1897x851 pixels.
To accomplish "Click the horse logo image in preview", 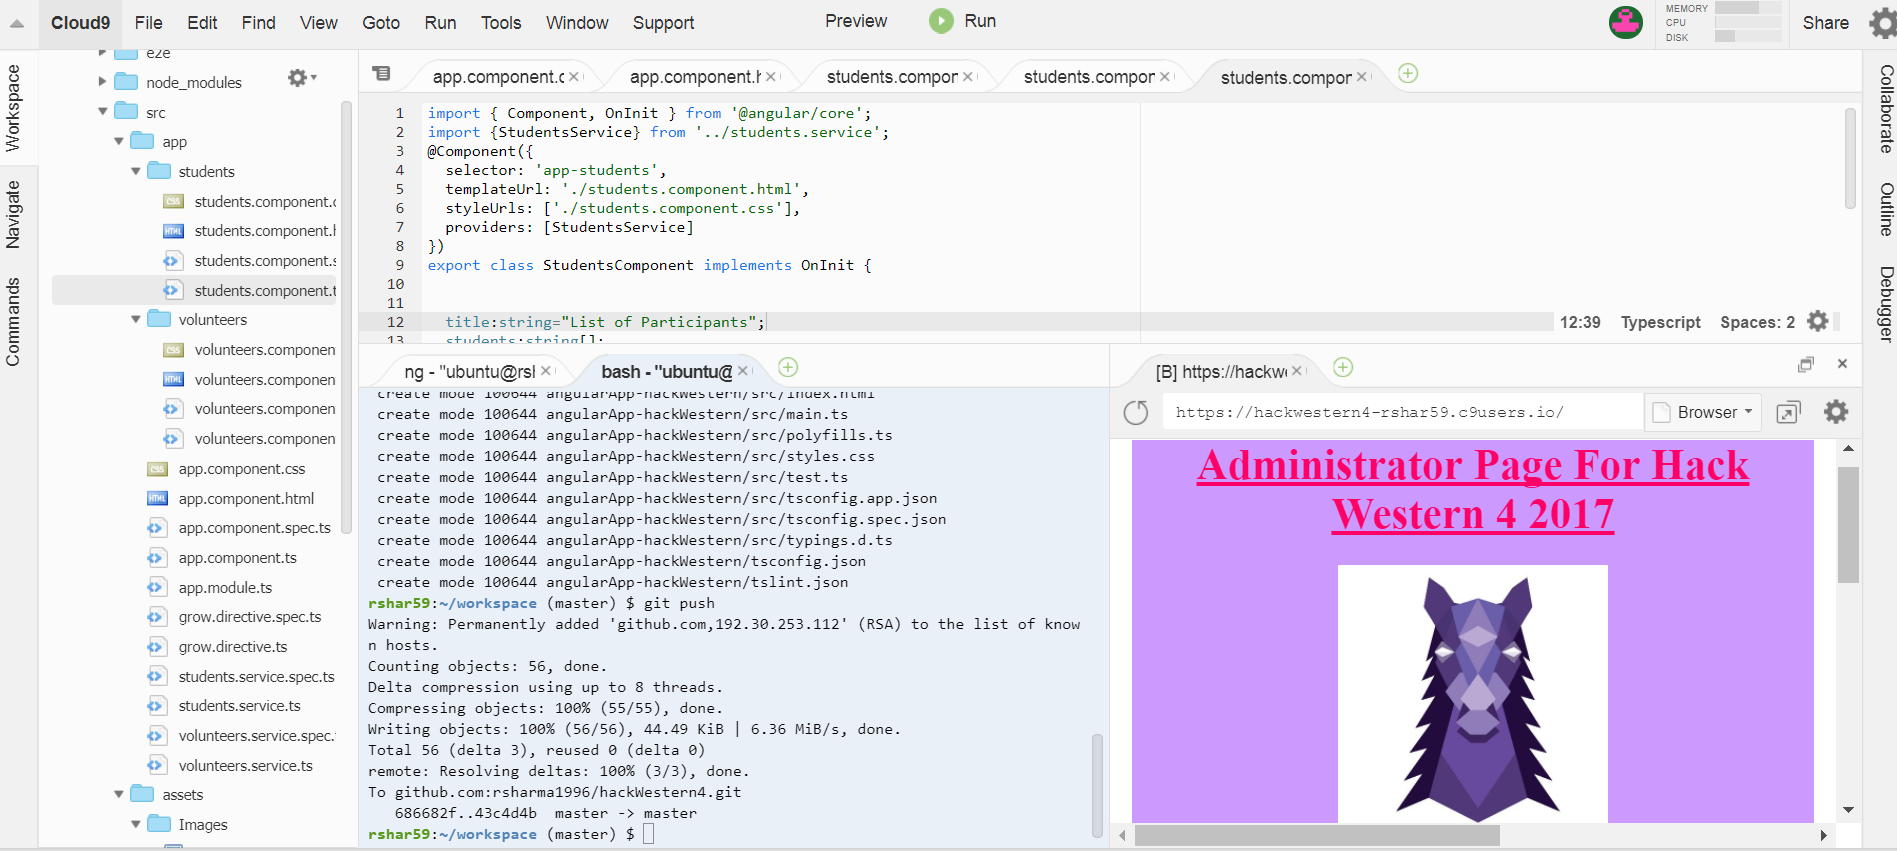I will (1473, 694).
